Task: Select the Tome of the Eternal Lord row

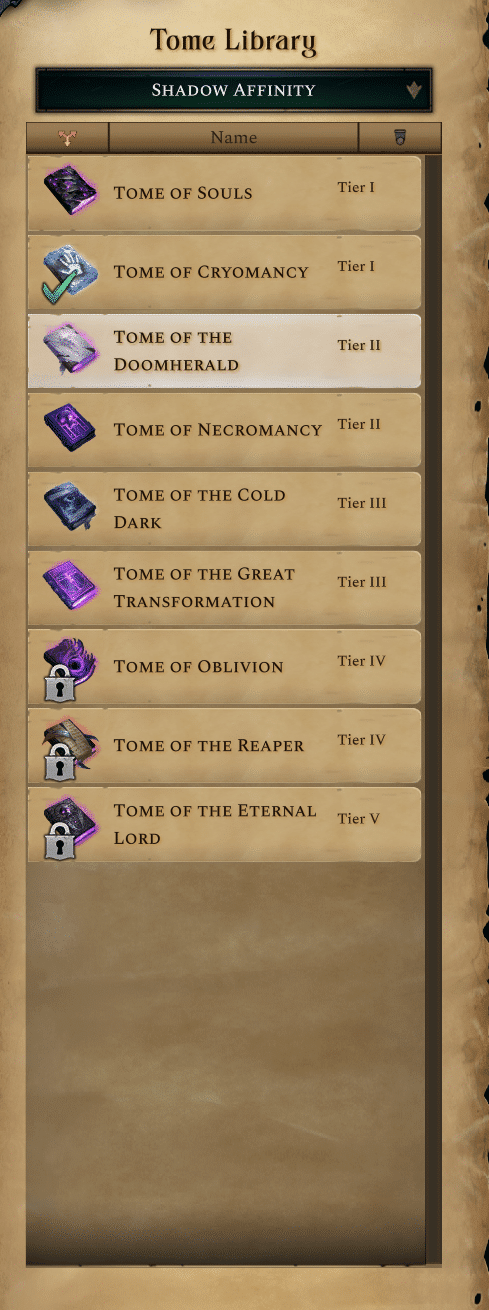Action: (x=224, y=825)
